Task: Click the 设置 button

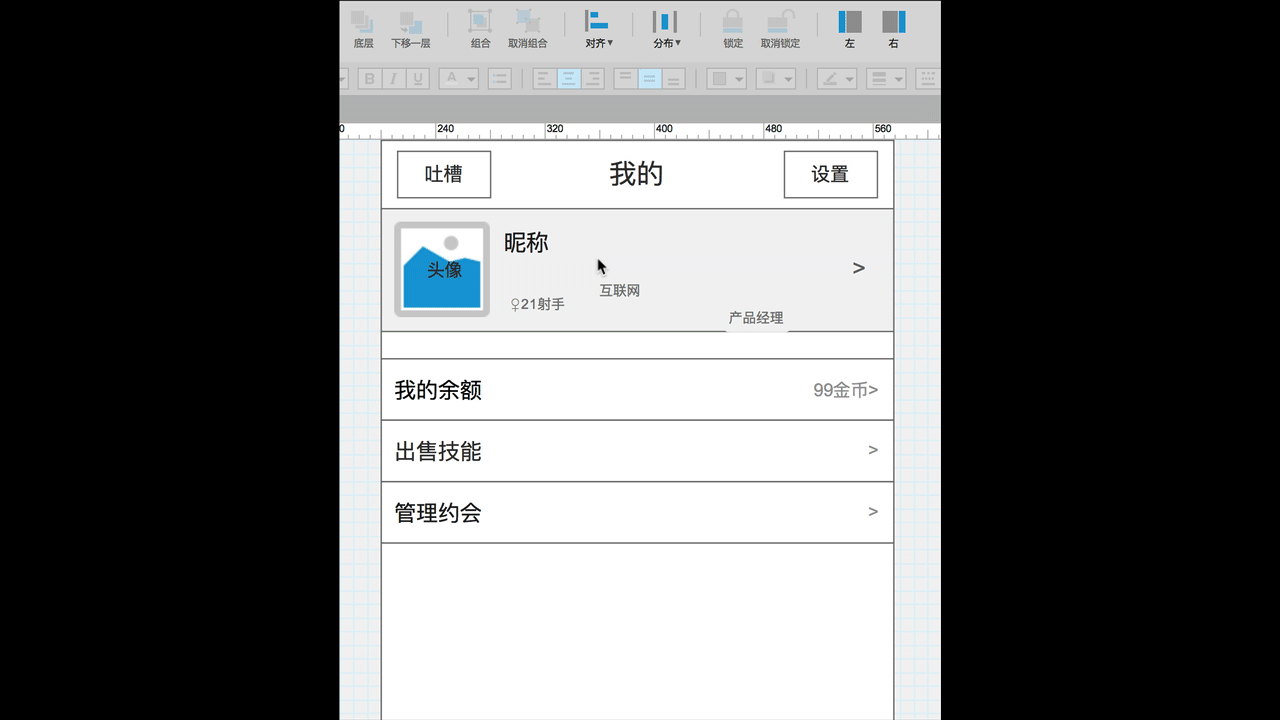Action: click(830, 175)
